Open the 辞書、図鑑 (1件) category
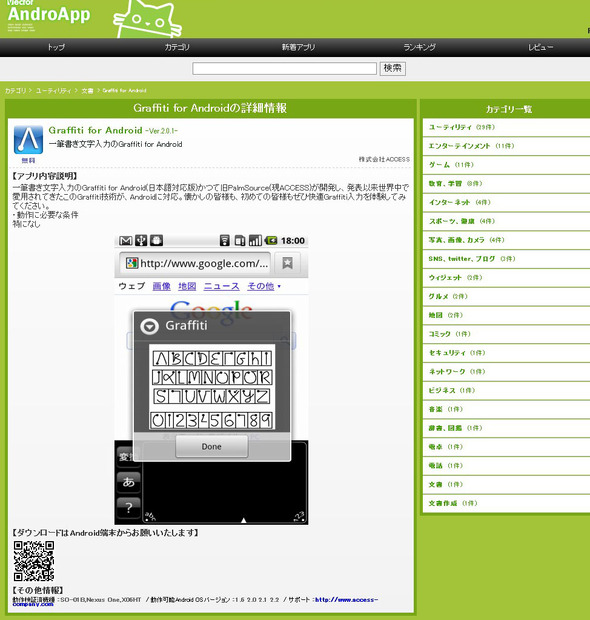Screen dimensions: 590x620 click(506, 428)
